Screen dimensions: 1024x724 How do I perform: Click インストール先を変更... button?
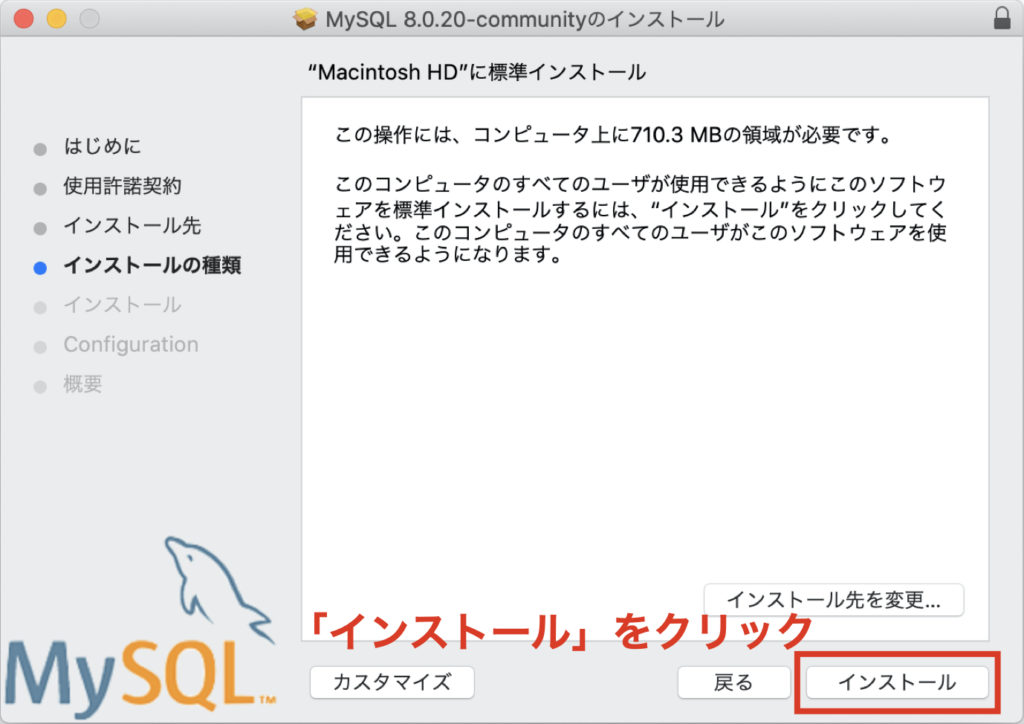point(833,599)
